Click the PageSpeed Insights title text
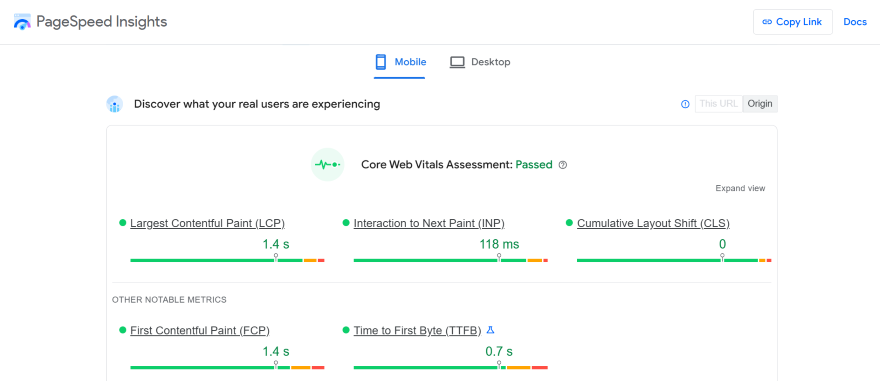This screenshot has width=880, height=381. 102,22
